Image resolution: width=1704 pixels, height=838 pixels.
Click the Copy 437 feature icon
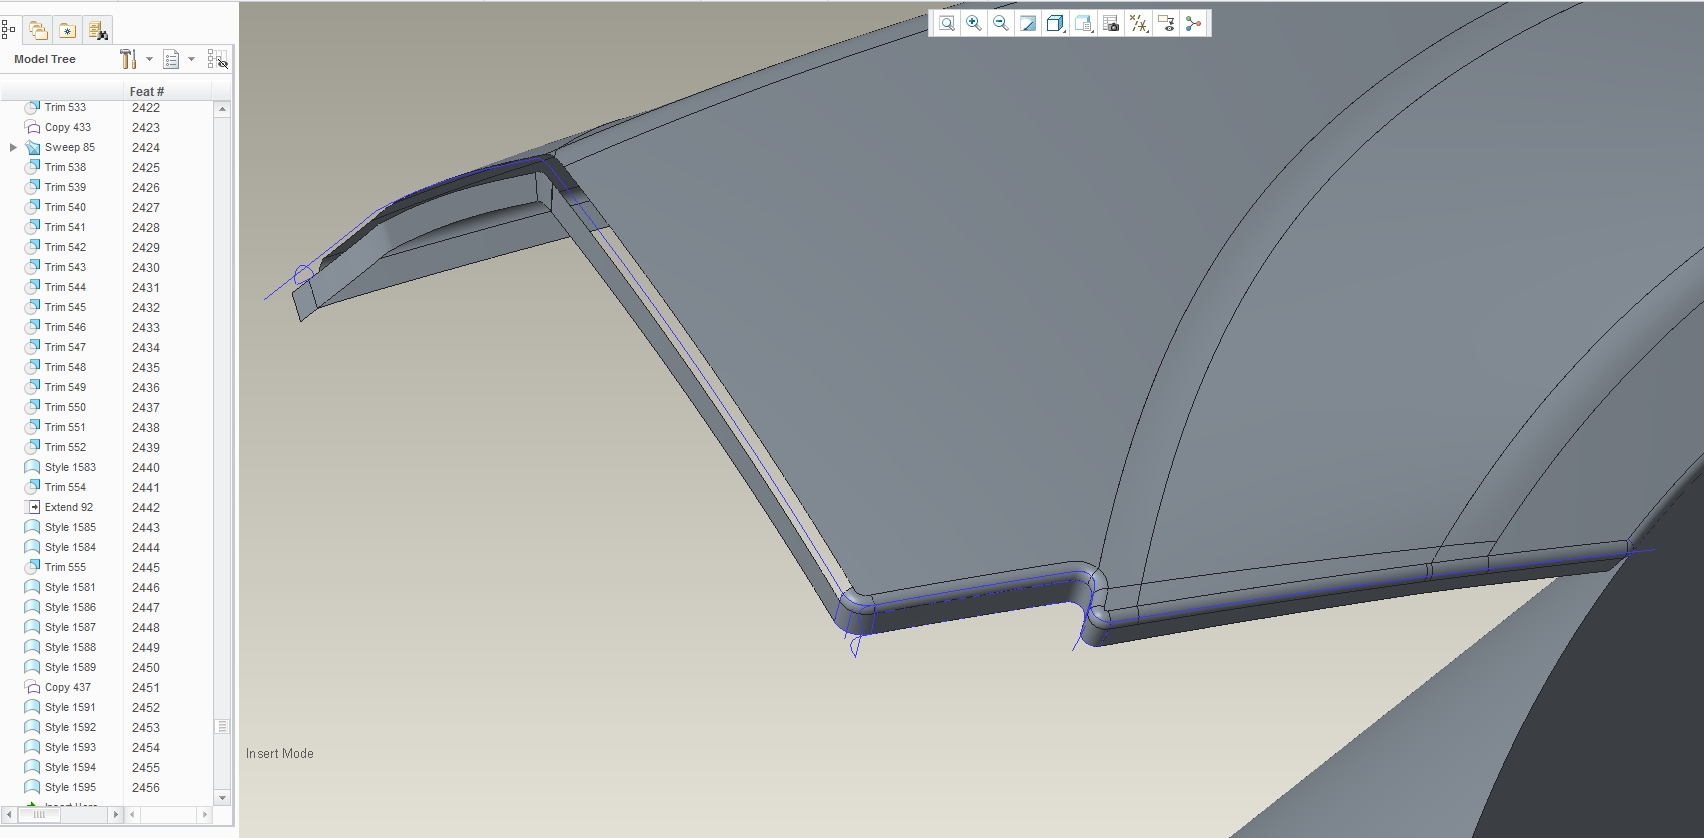[32, 687]
